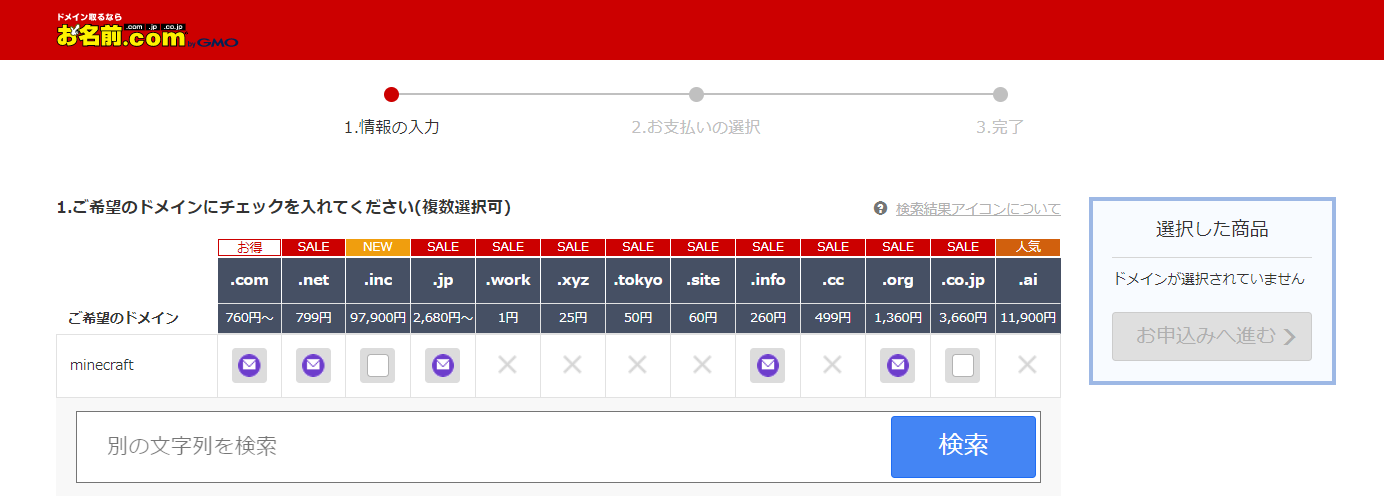Open the 検索結果アイコンについて link
The width and height of the screenshot is (1384, 496).
[x=977, y=209]
